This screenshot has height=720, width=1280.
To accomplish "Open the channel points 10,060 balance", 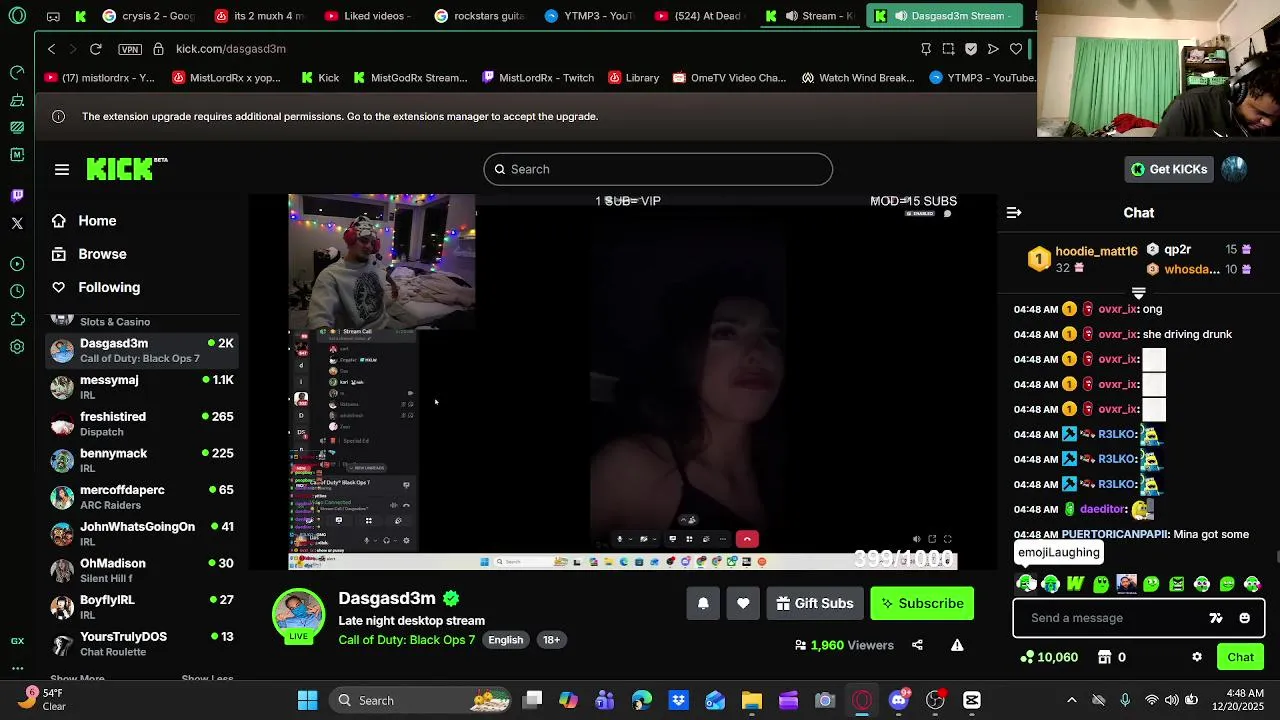I will (1049, 657).
